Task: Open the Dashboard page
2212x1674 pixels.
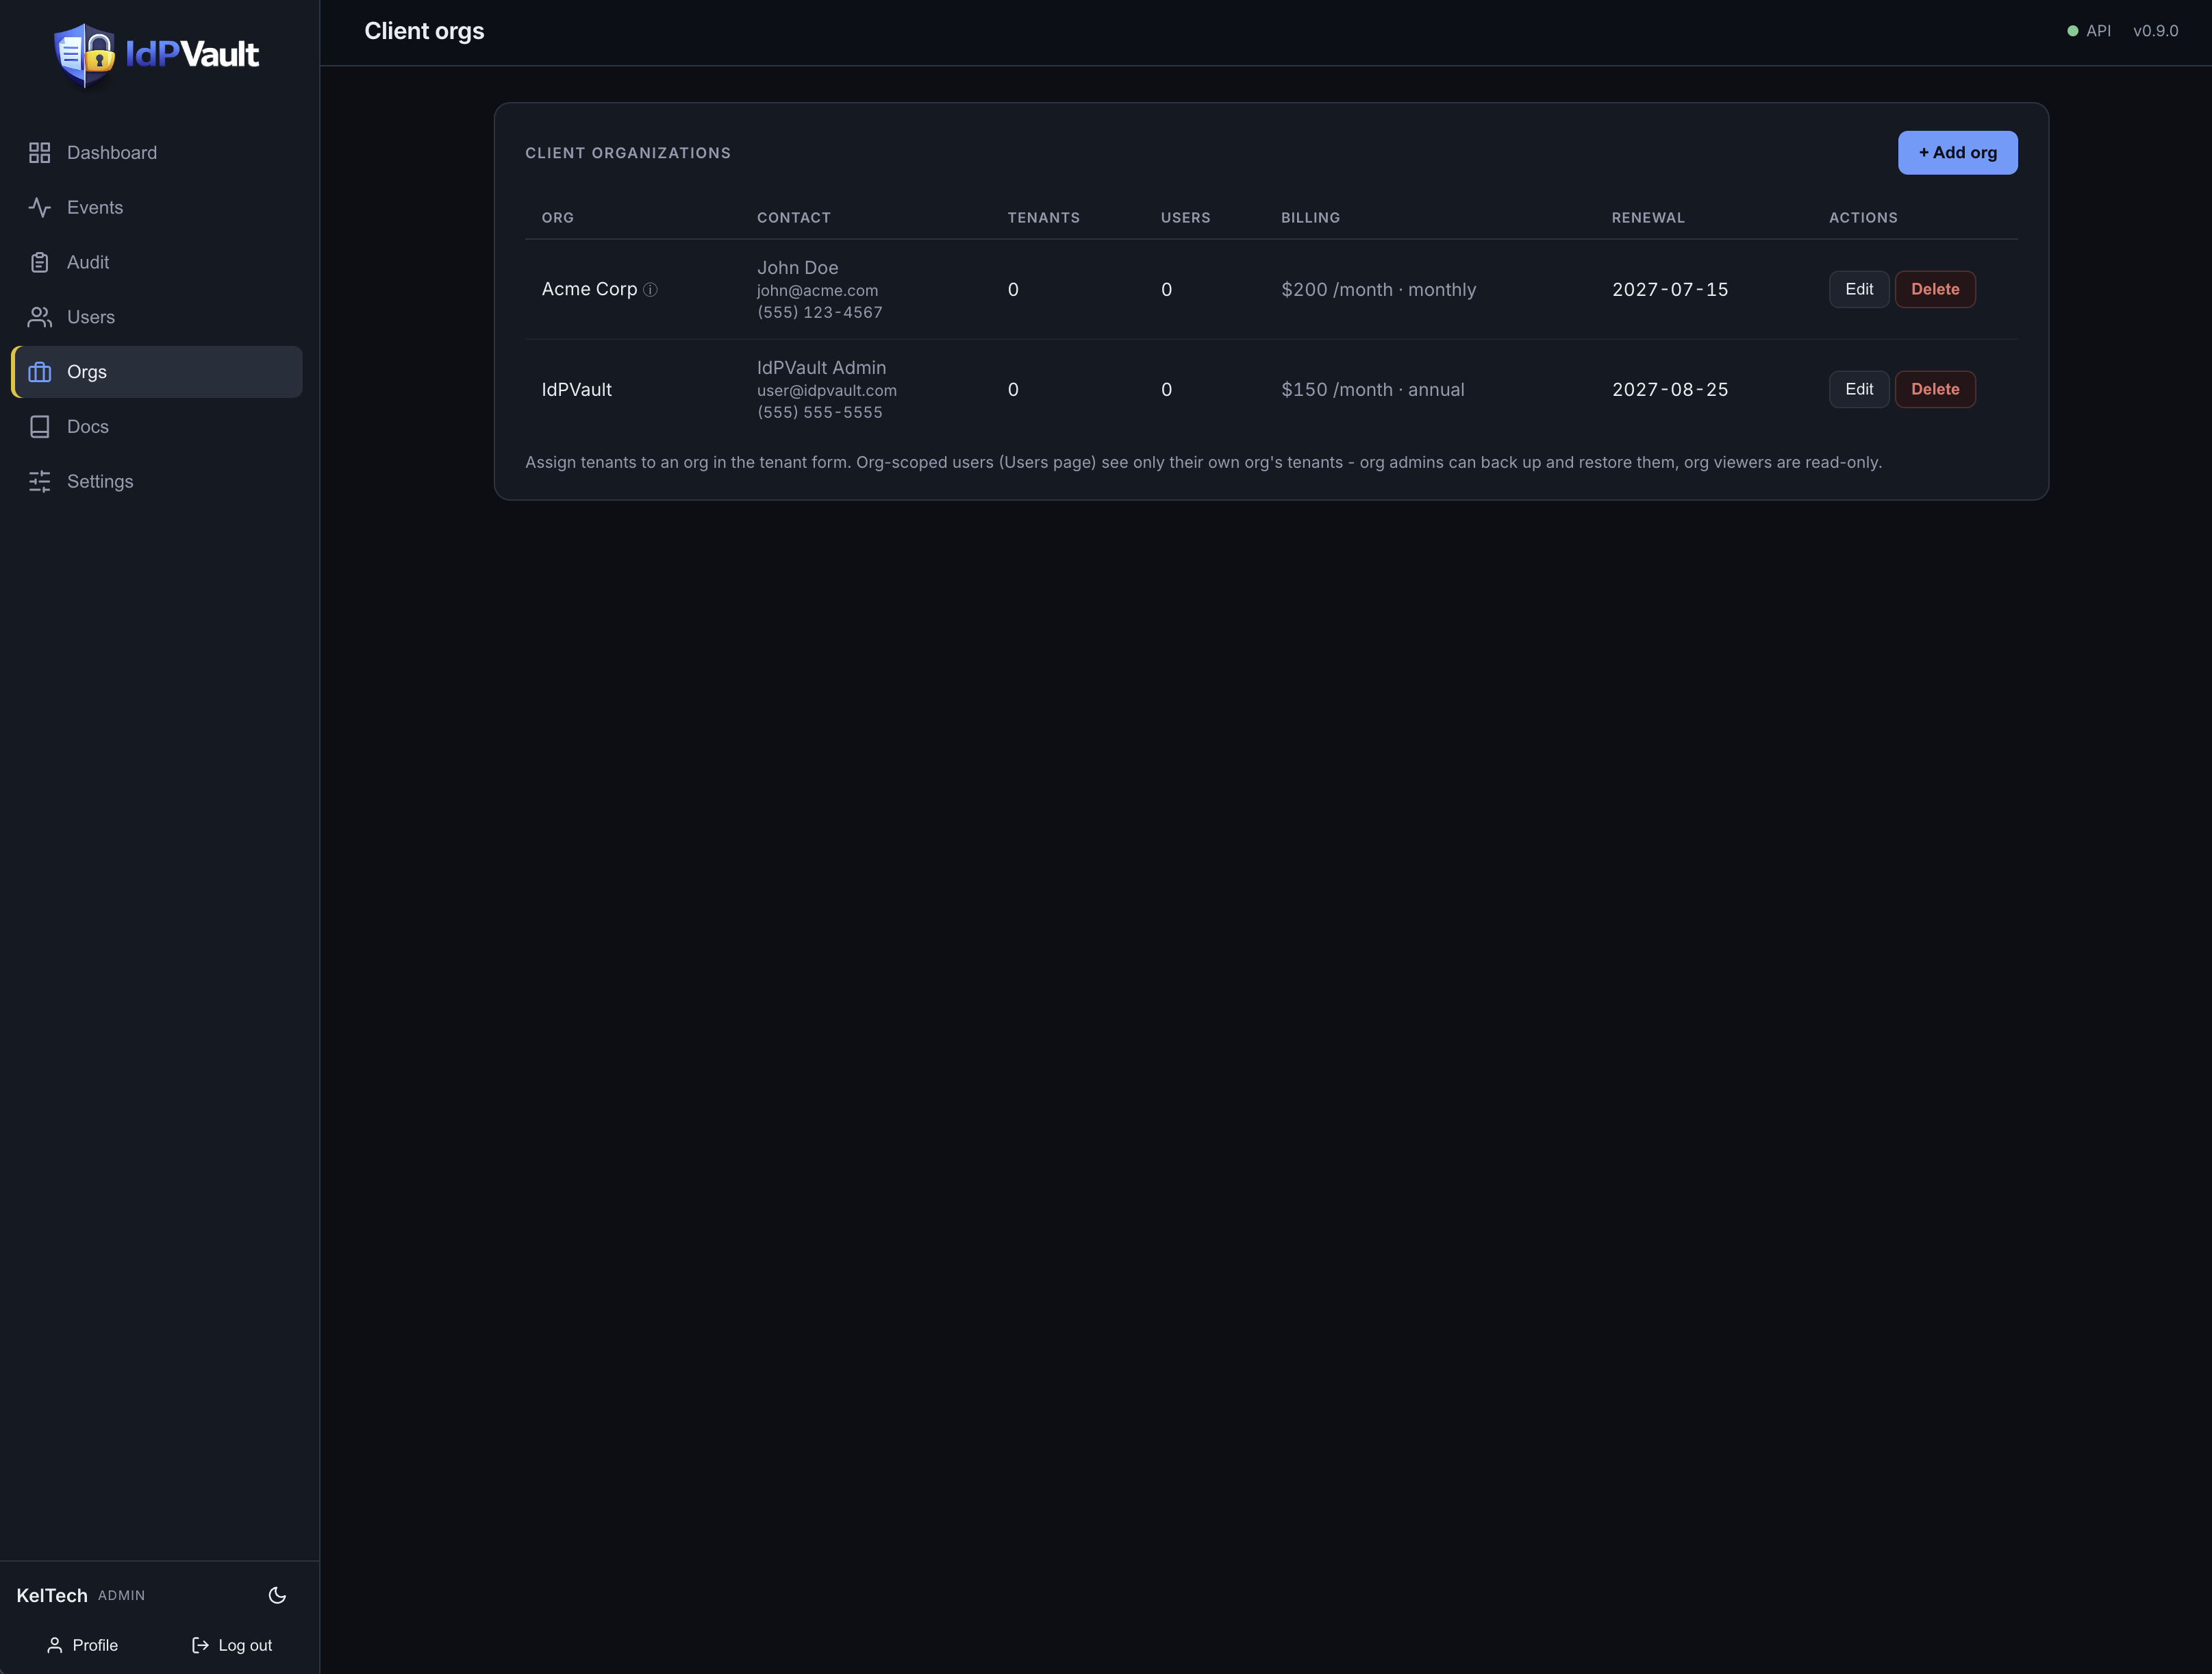Action: (157, 153)
